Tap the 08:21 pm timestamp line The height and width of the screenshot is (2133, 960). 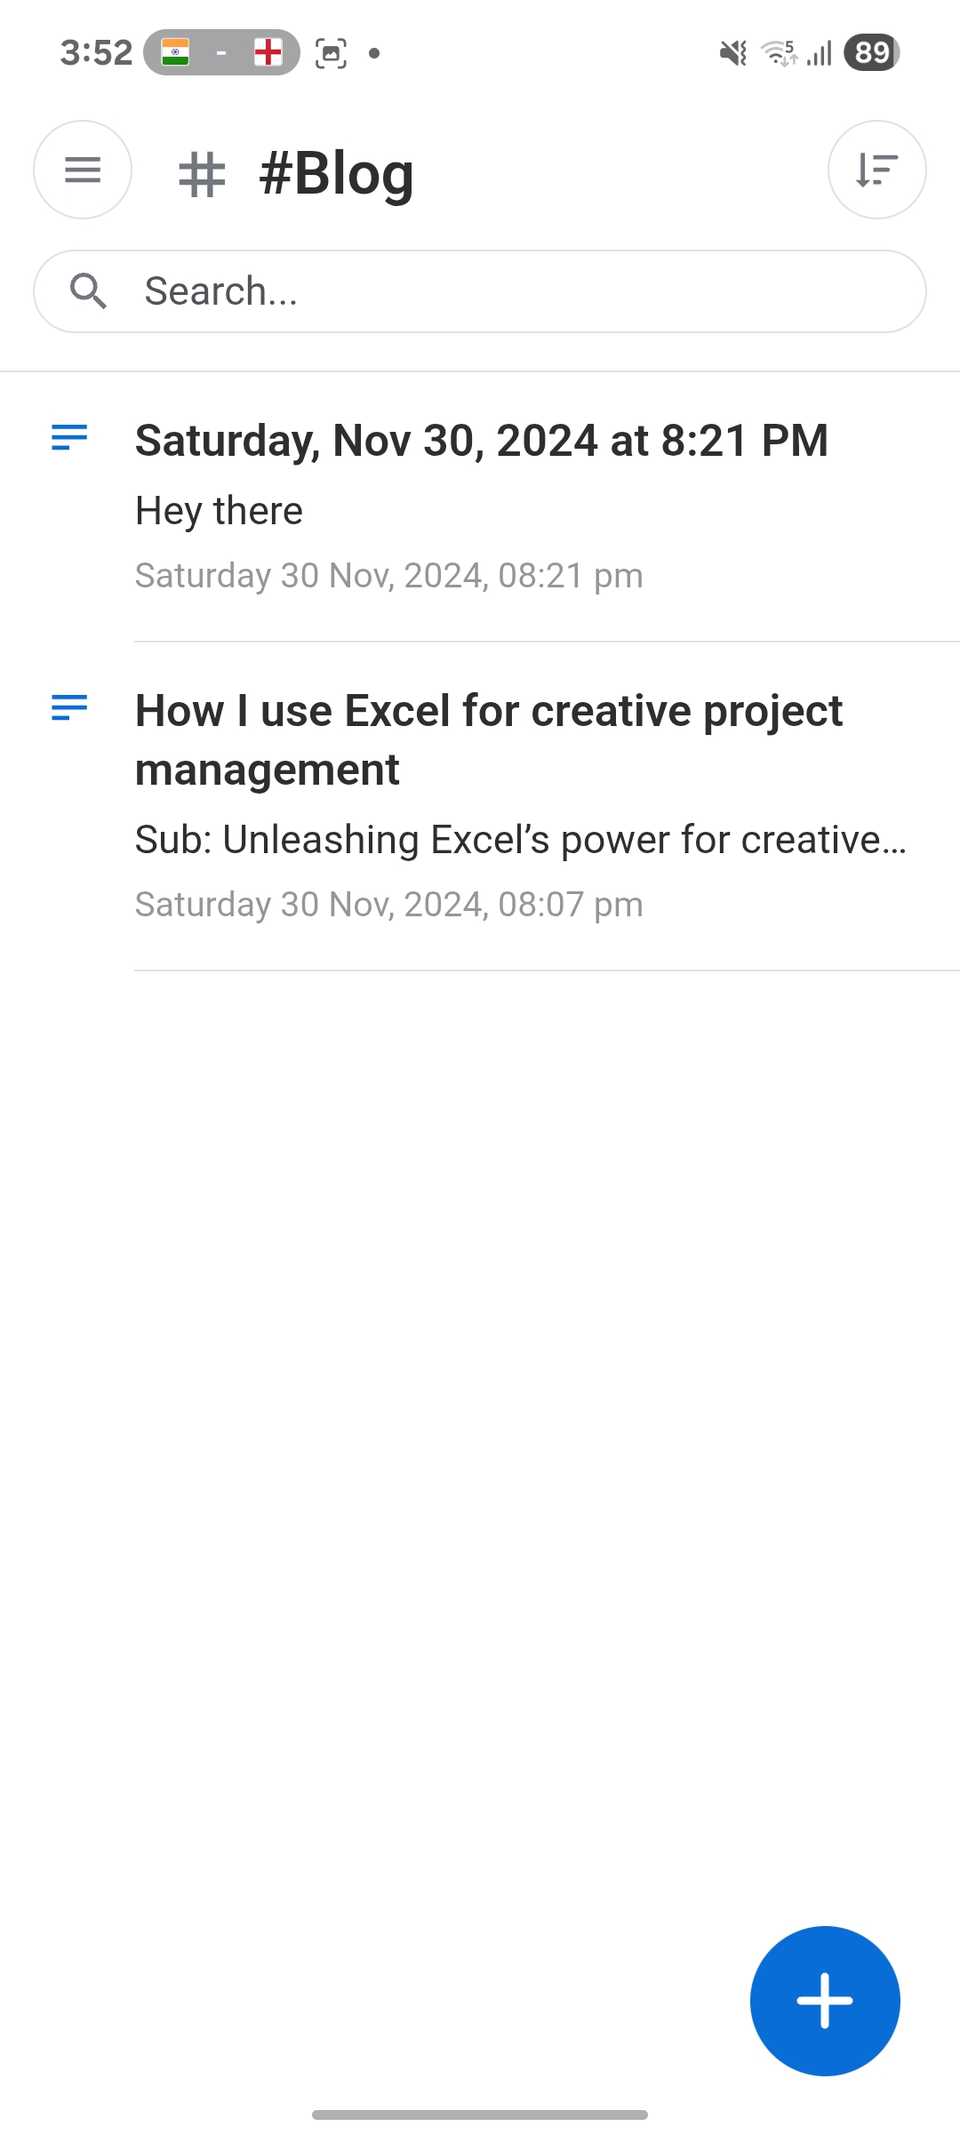tap(389, 576)
